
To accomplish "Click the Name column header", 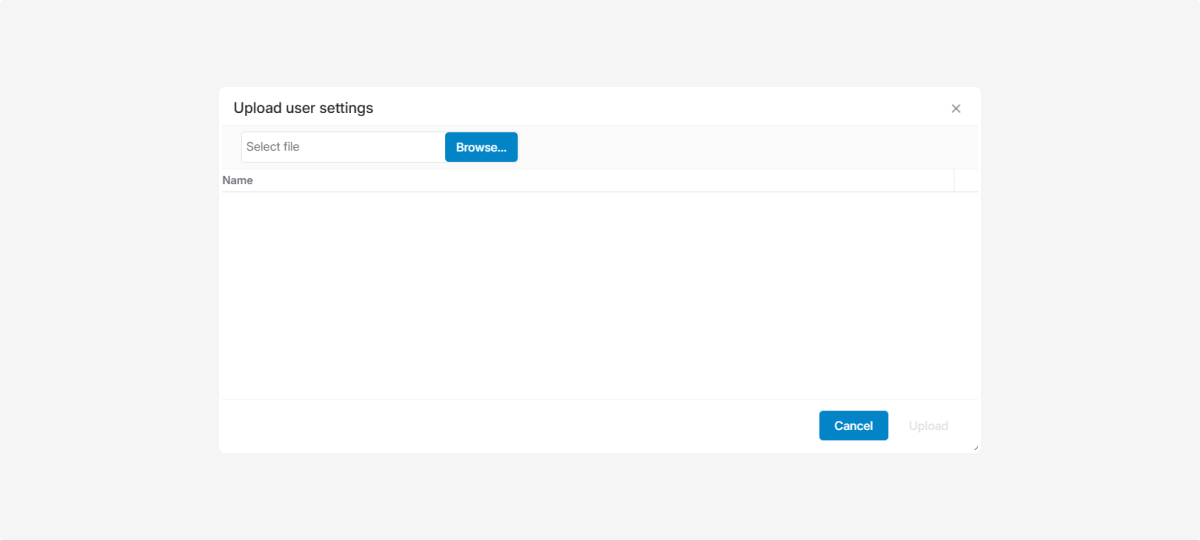I will pos(238,181).
